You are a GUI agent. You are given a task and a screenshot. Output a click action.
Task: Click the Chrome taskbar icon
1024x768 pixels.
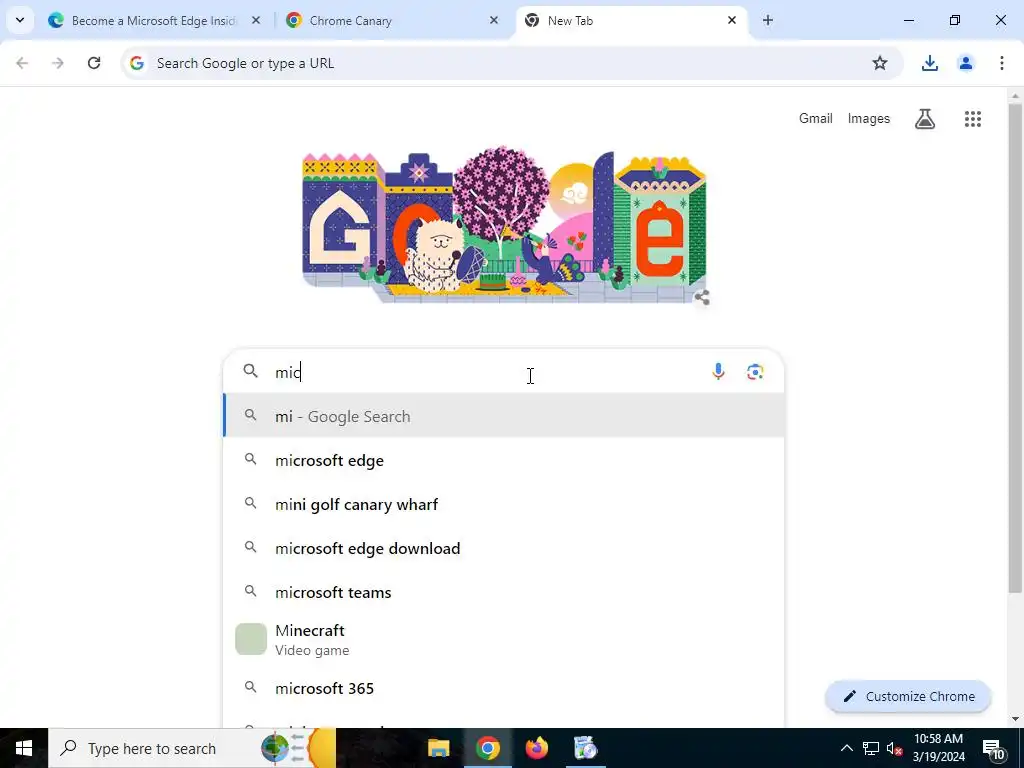(487, 748)
